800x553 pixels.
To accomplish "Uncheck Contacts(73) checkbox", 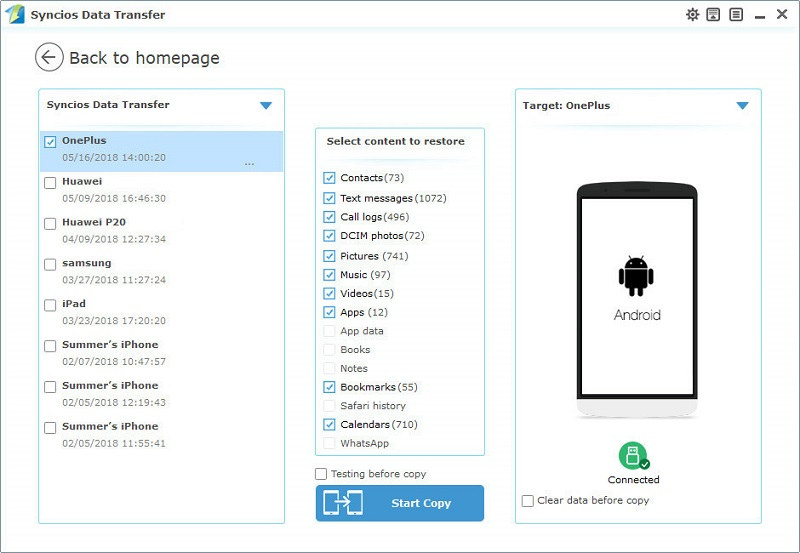I will pos(329,178).
